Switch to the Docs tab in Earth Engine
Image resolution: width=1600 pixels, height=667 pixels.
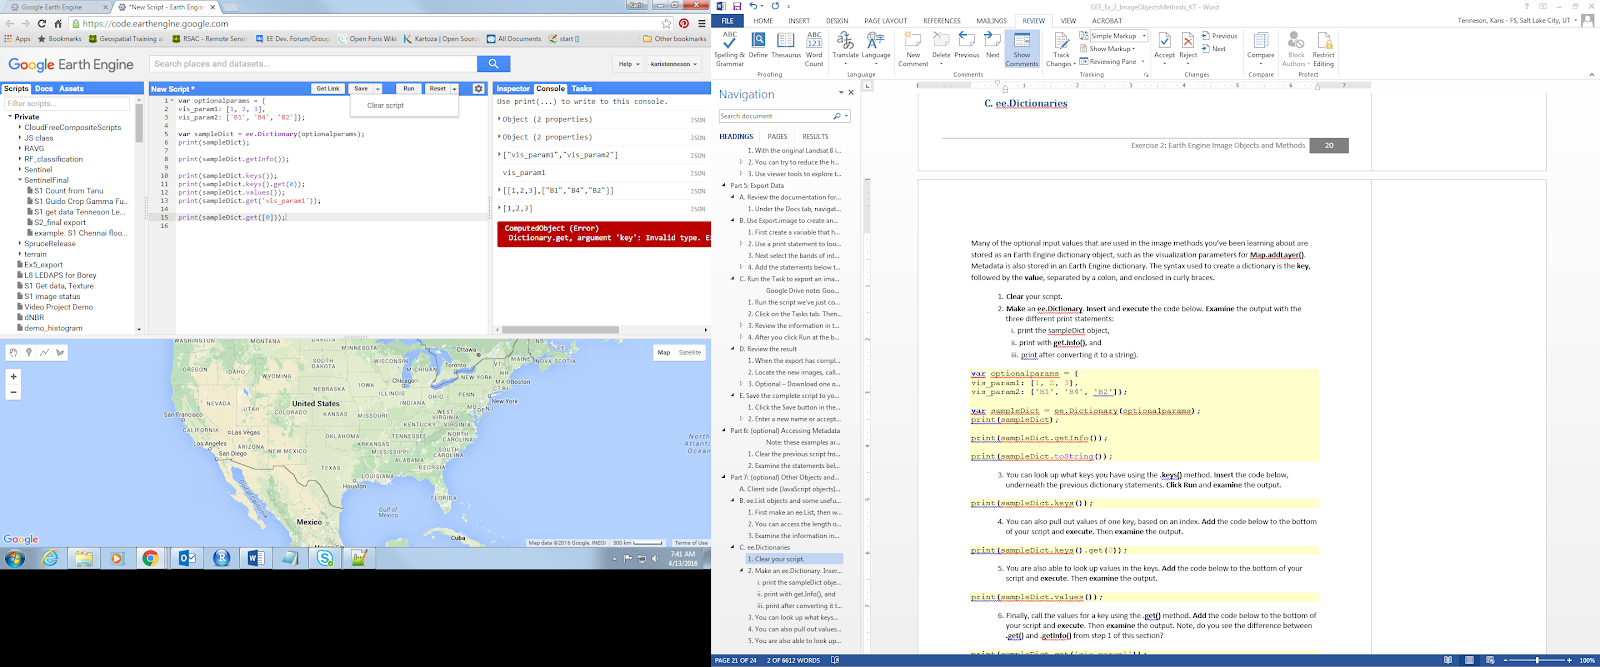pos(44,89)
